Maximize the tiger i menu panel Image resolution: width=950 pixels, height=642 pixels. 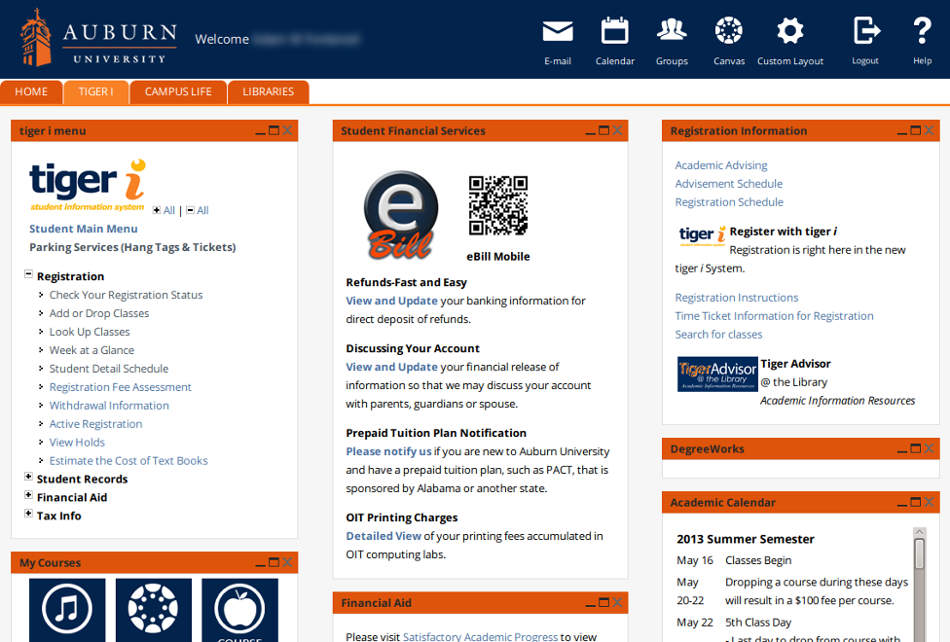point(274,130)
